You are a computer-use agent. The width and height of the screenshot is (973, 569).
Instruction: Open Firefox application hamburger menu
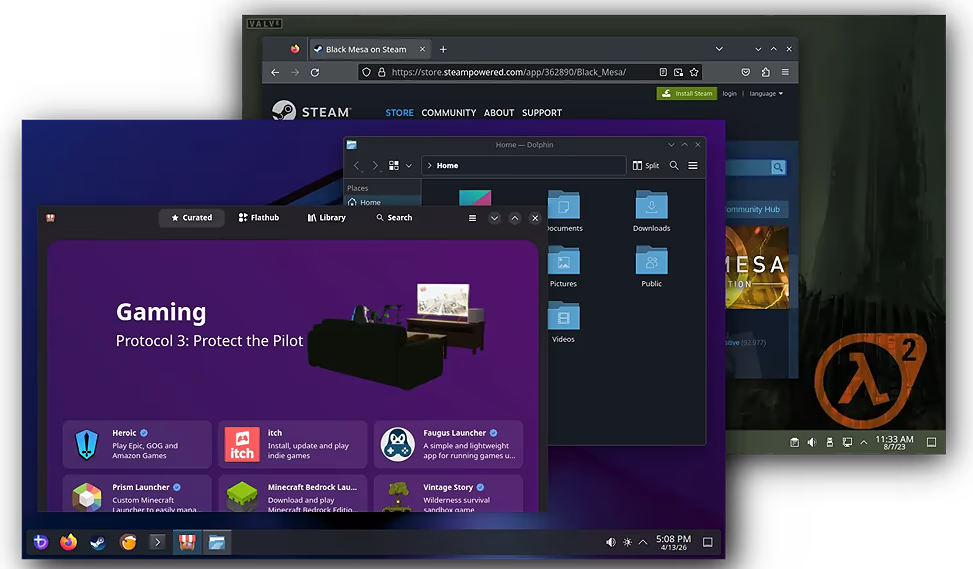click(x=785, y=72)
